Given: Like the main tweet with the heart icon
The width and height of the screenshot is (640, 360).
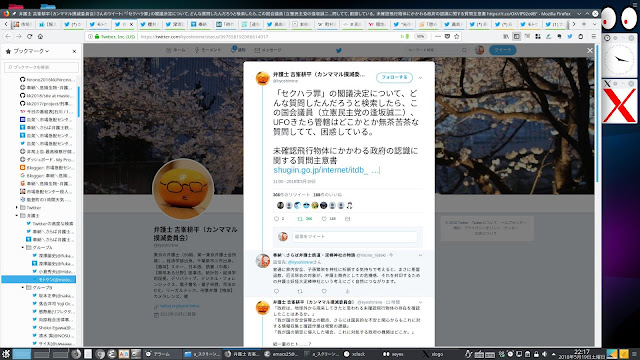Looking at the screenshot, I should 324,219.
